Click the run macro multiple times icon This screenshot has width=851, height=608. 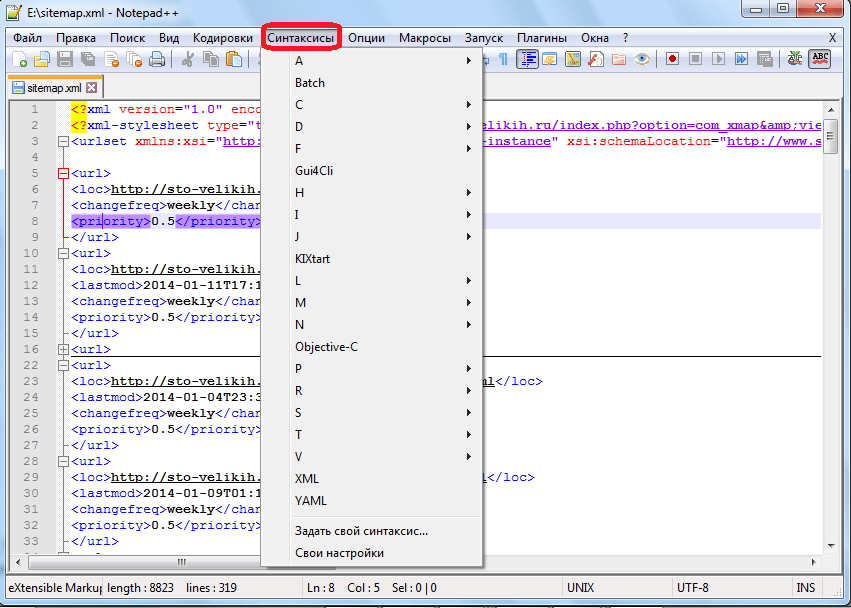click(x=741, y=60)
